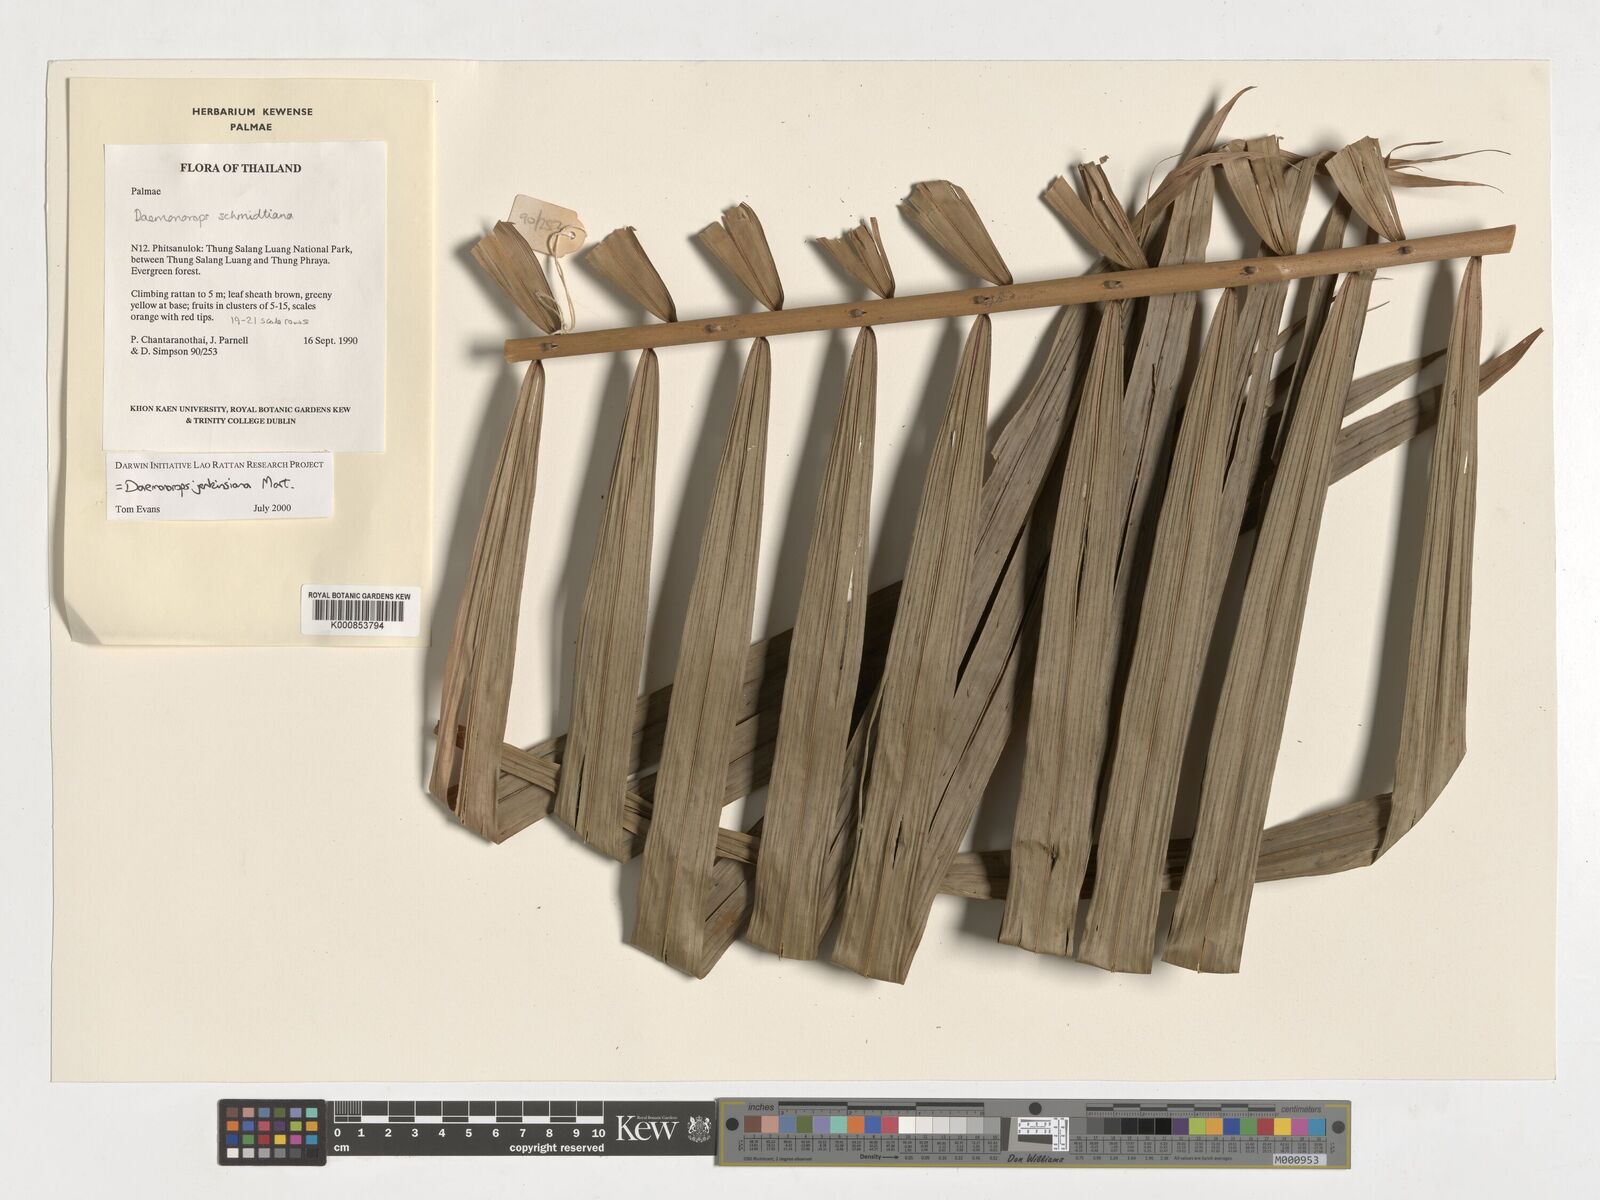Click the '10' mark on the cm ruler
This screenshot has height=1200, width=1600.
coord(597,1133)
